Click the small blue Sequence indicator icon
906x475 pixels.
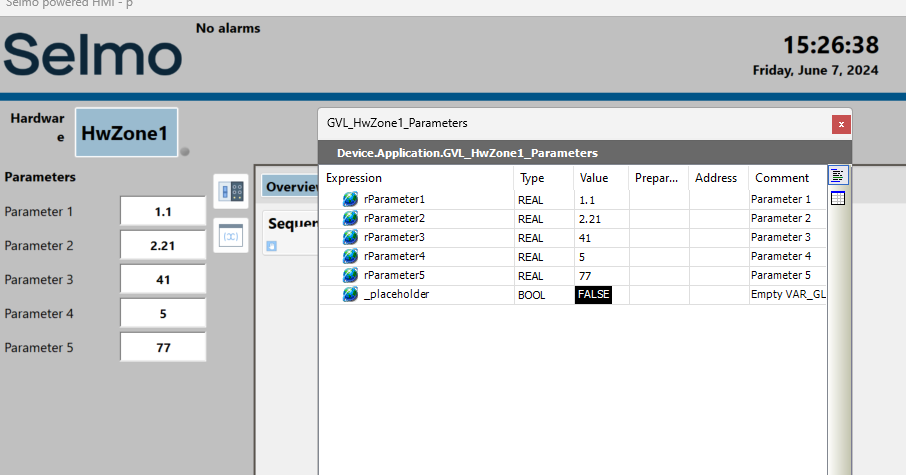tap(272, 246)
